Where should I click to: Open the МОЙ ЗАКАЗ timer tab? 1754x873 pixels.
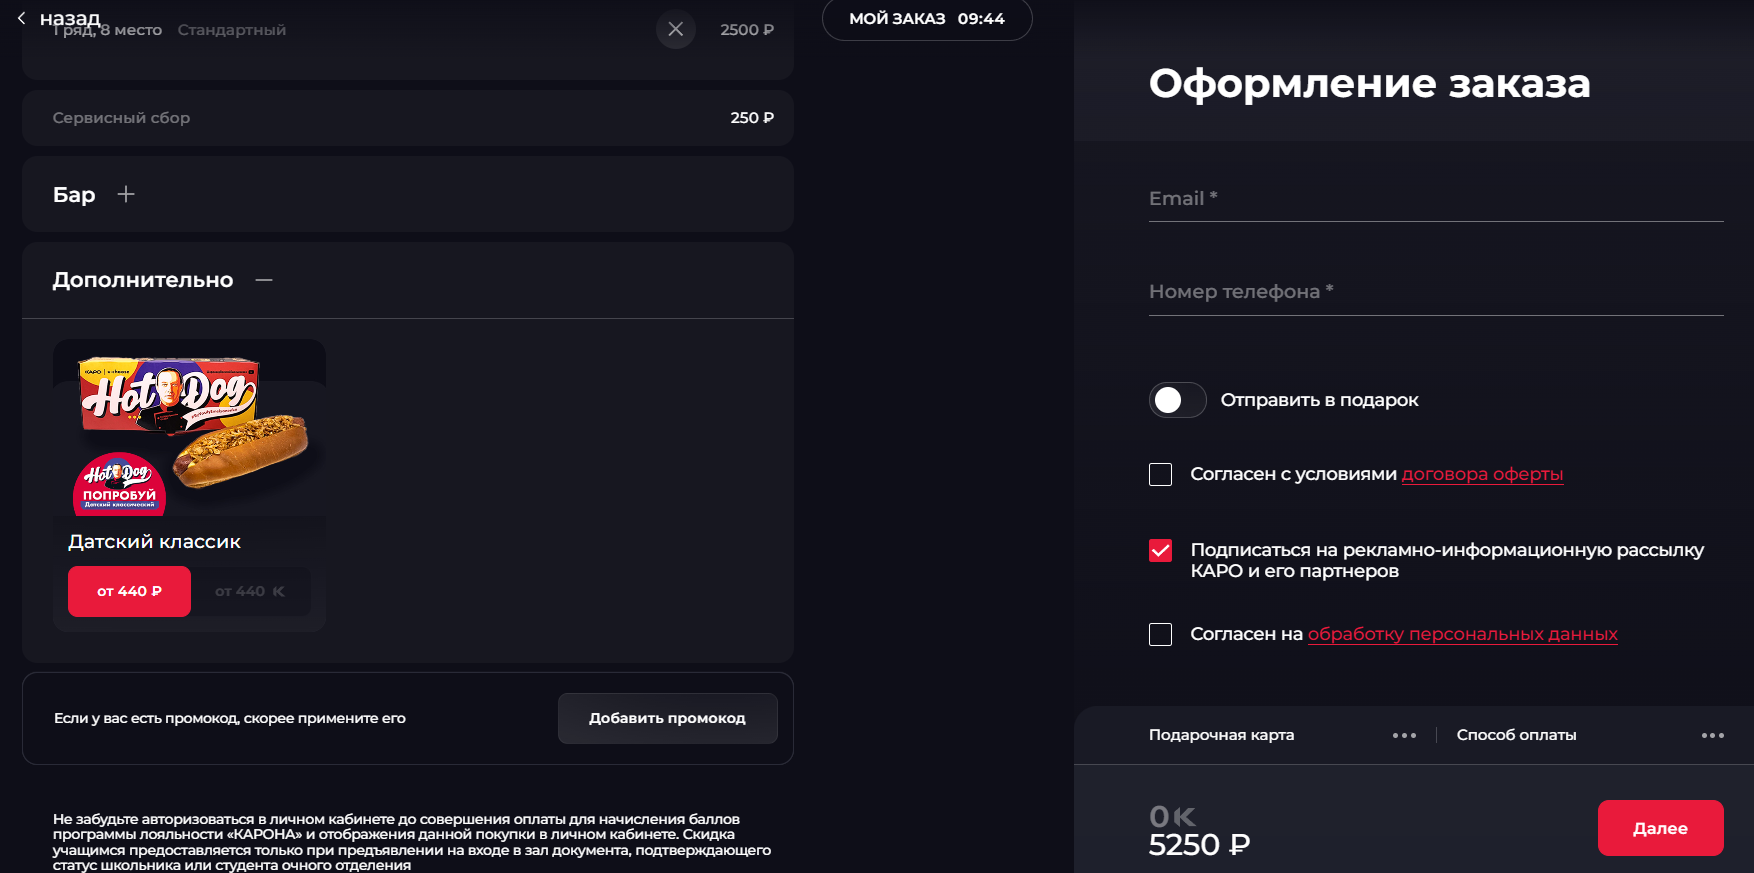pos(926,19)
